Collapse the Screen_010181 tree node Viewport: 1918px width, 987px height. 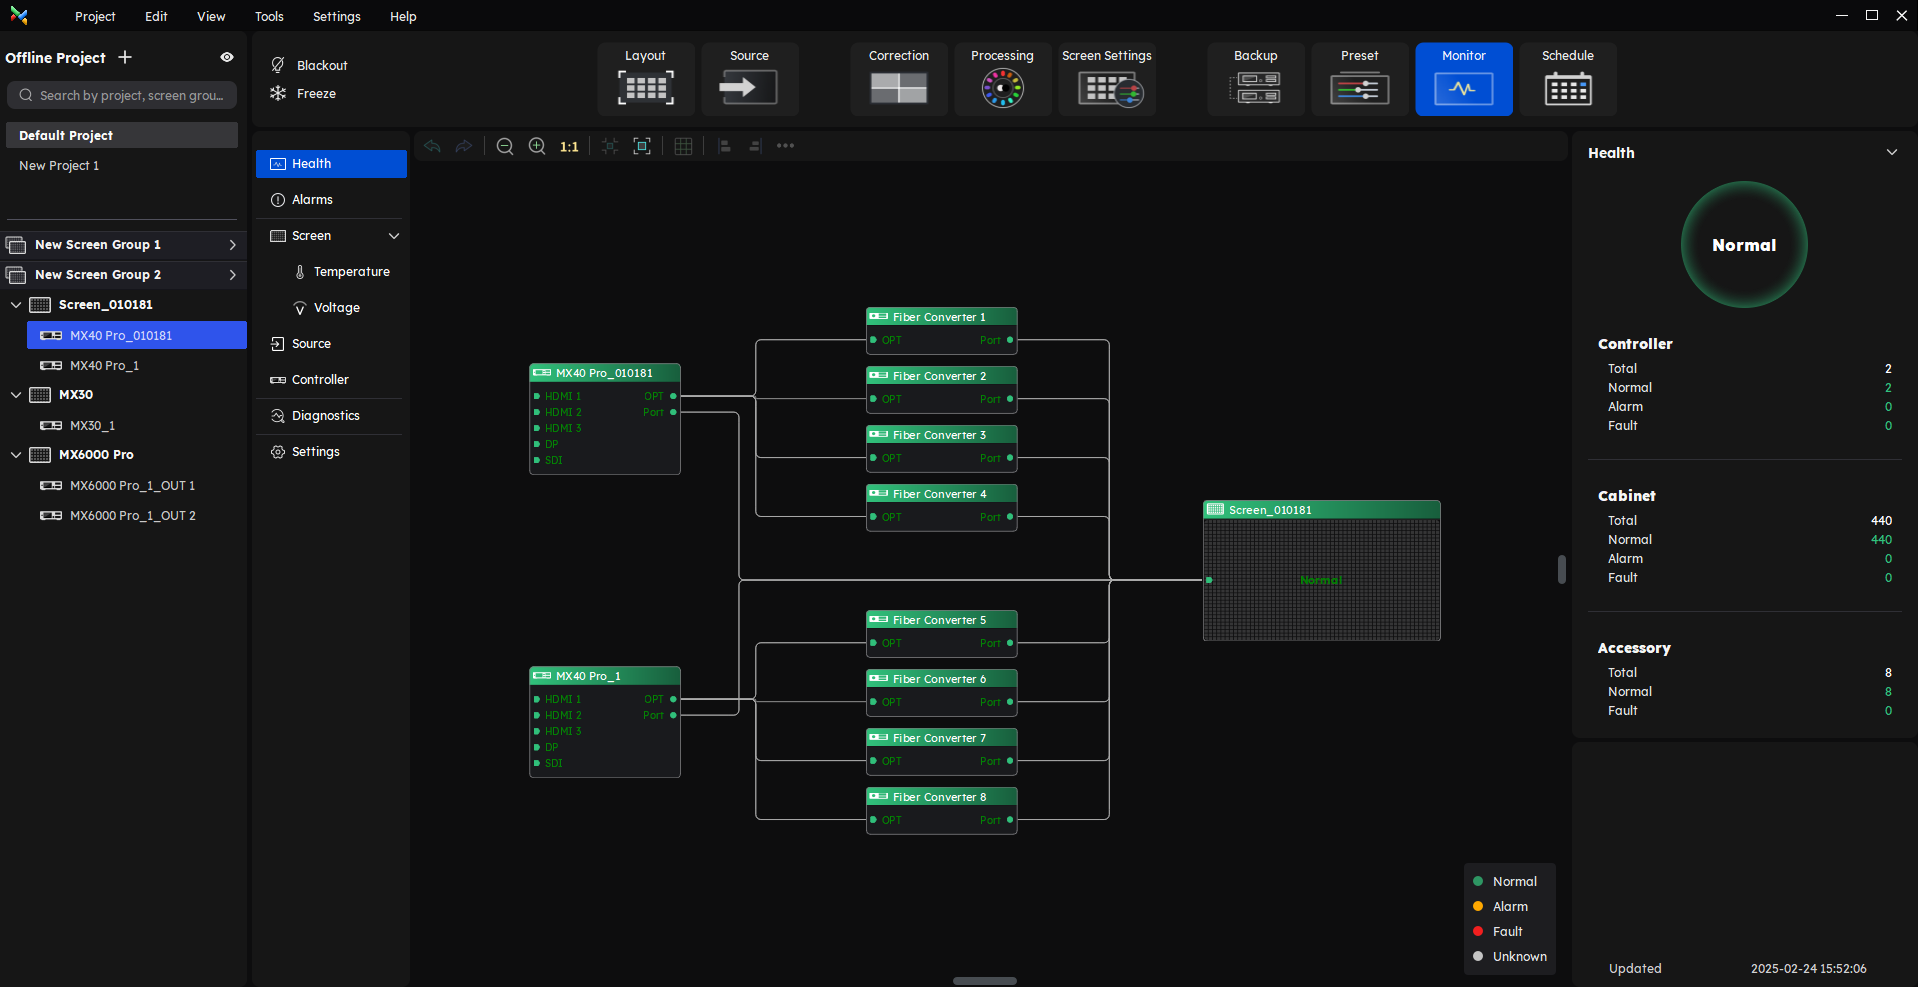click(x=16, y=305)
